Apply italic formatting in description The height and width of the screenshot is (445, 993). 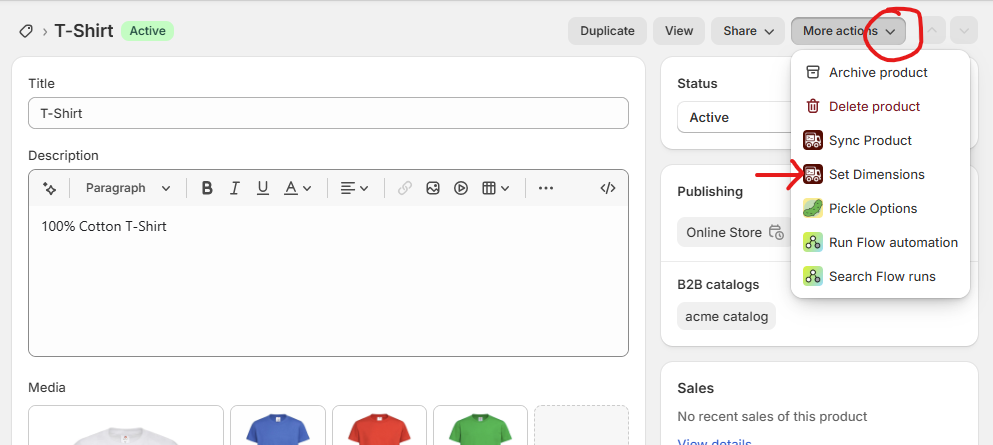234,188
